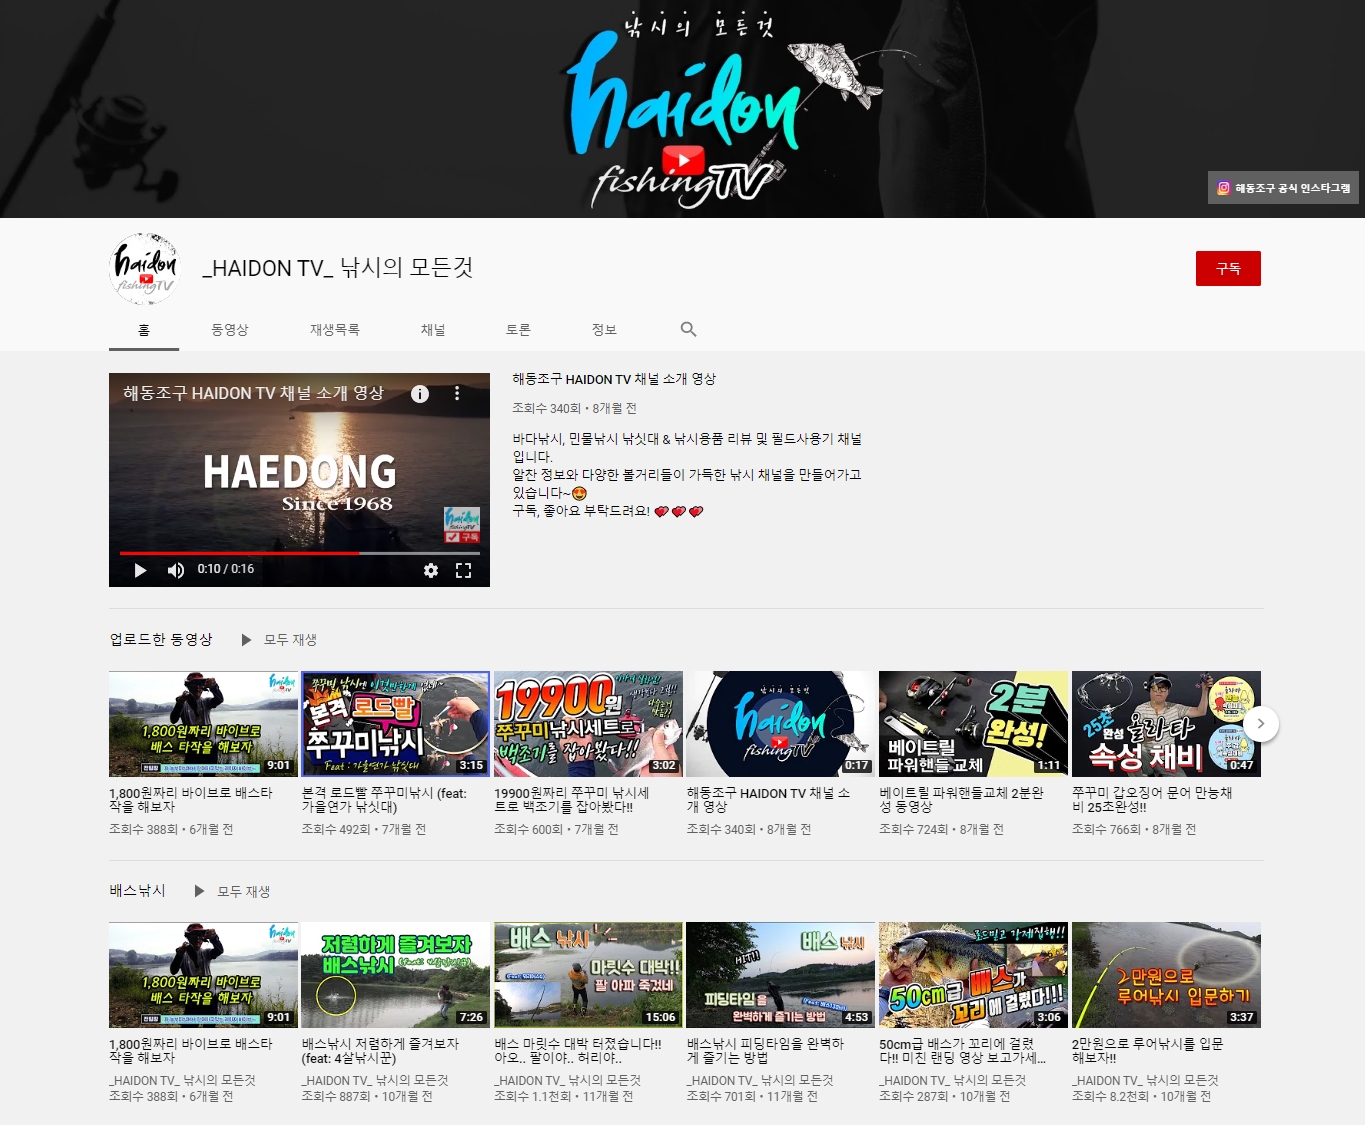Click the info card icon on the video

420,394
